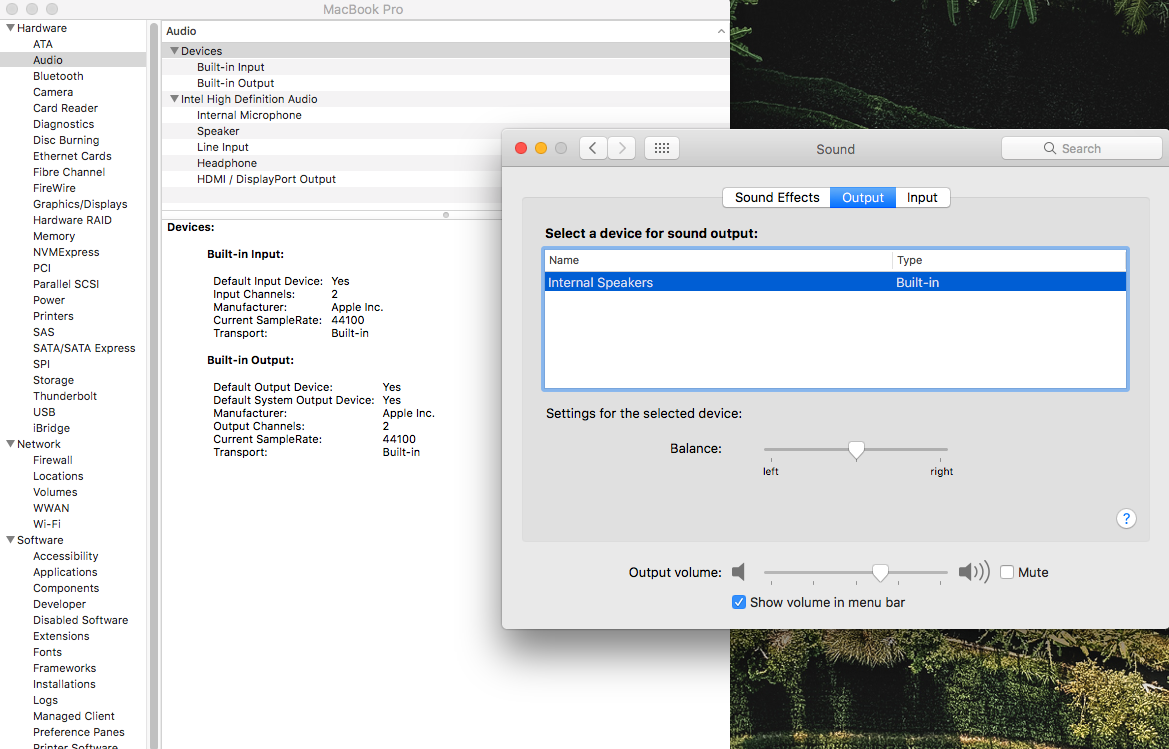Click the magnifier icon in Search field
This screenshot has height=749, width=1169.
(x=1049, y=148)
